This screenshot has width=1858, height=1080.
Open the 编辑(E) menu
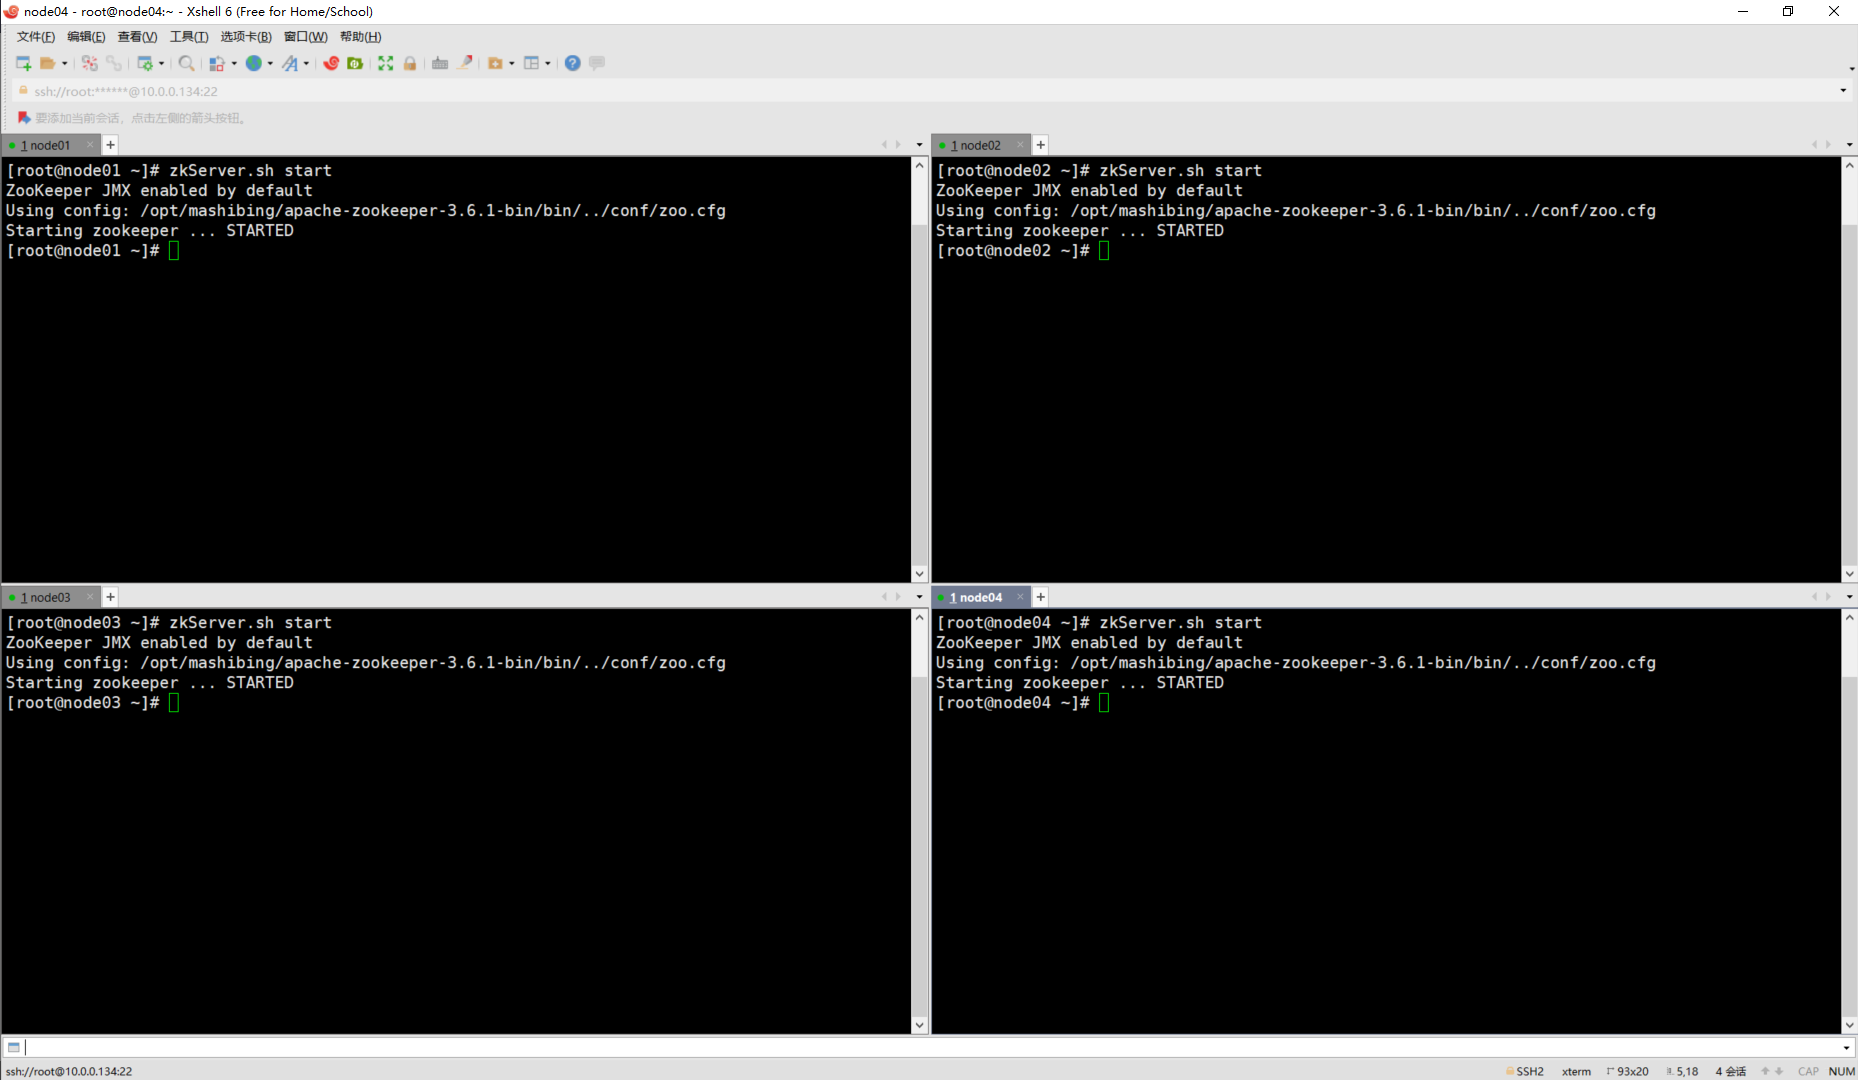[86, 37]
